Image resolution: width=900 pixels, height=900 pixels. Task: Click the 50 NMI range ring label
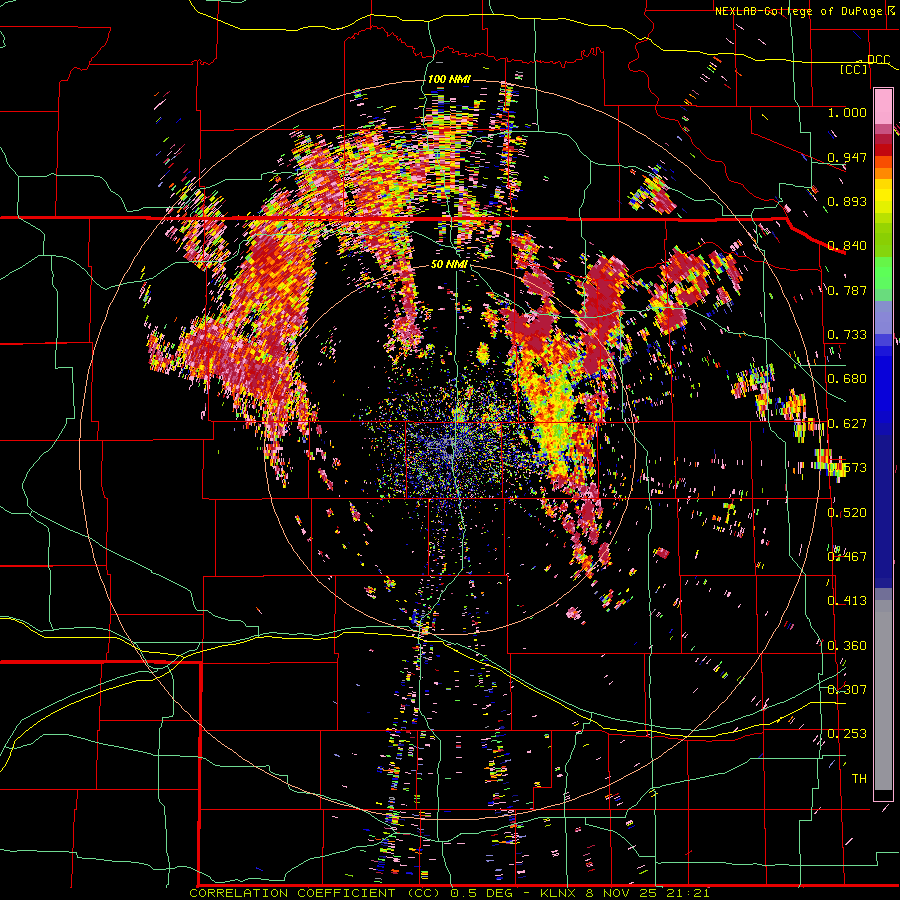pos(449,264)
